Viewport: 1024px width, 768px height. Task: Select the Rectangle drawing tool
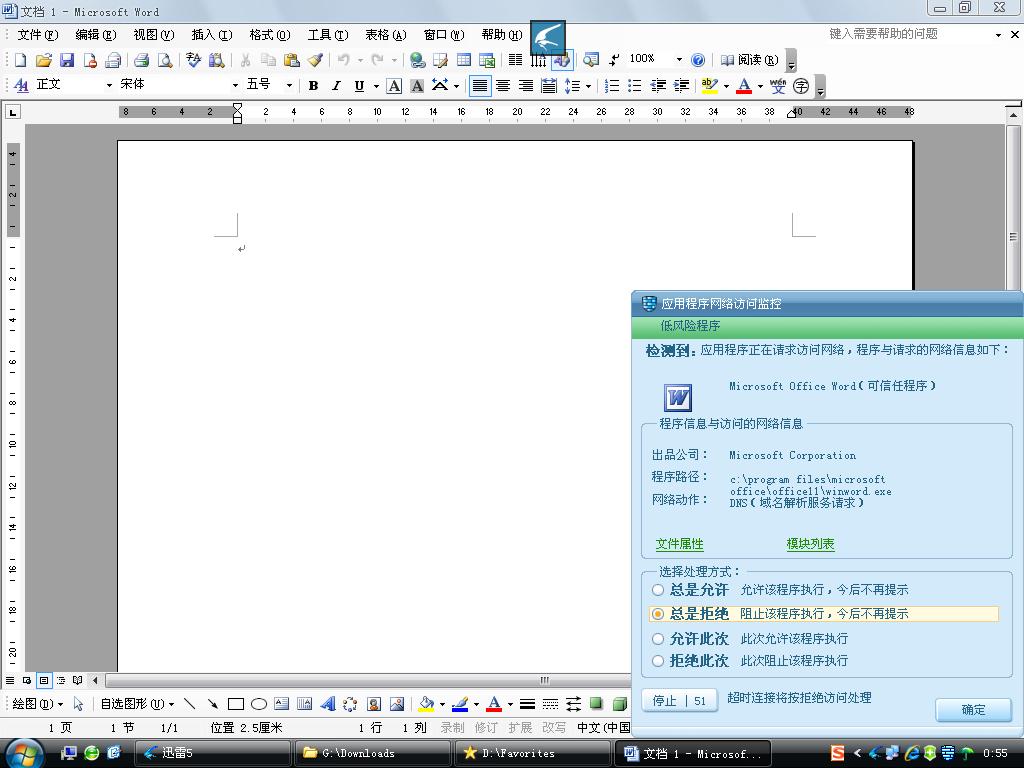tap(236, 703)
